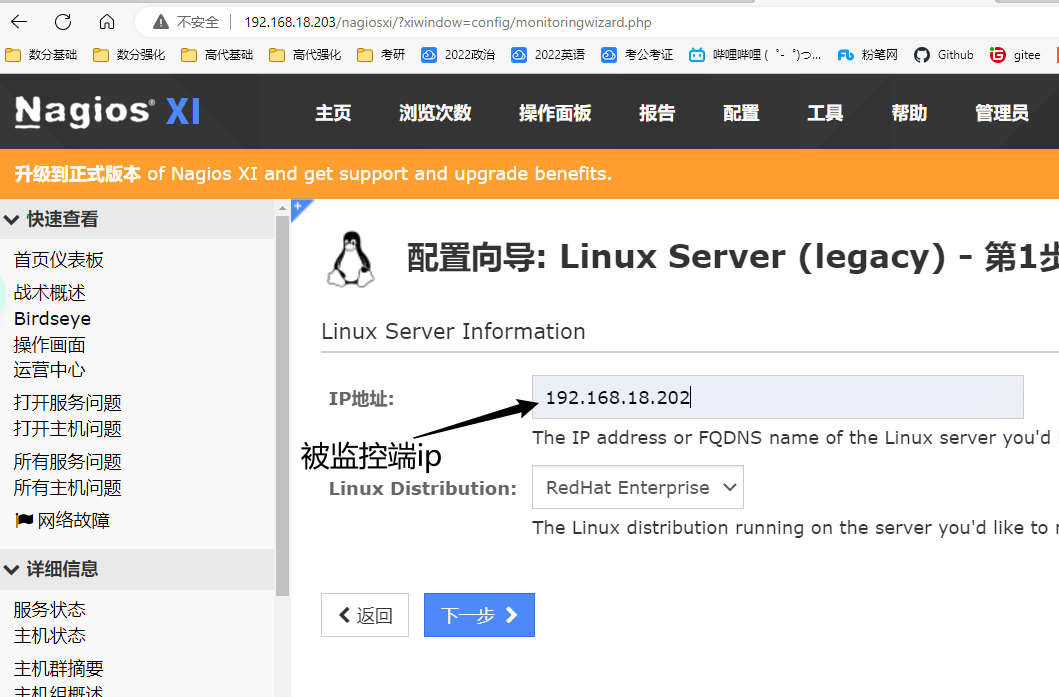Click the sidebar vertical scrollbar
The image size is (1059, 697).
click(282, 400)
